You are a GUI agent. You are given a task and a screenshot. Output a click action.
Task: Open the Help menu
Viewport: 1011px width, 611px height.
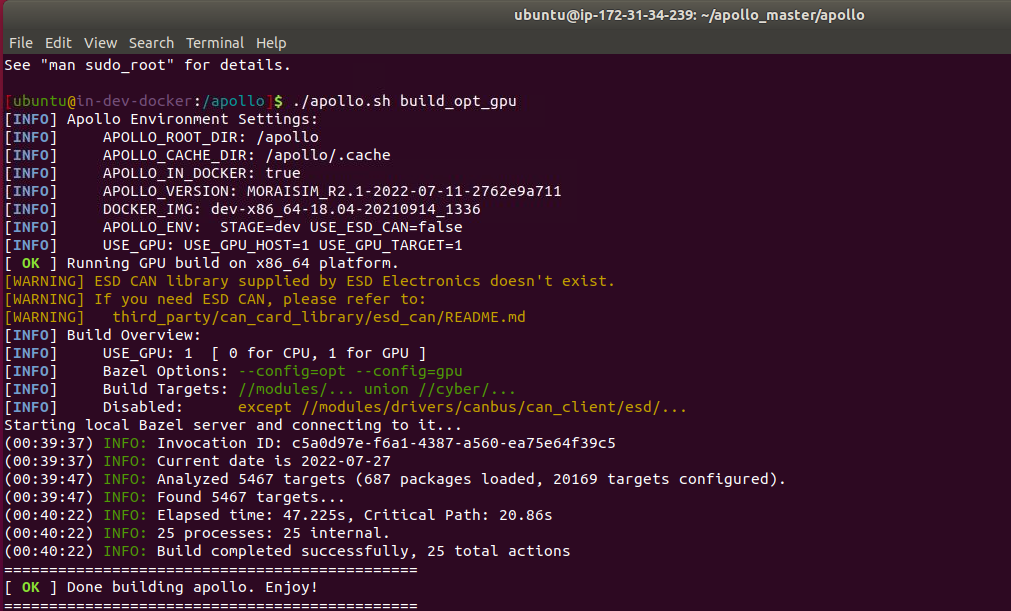pos(271,43)
